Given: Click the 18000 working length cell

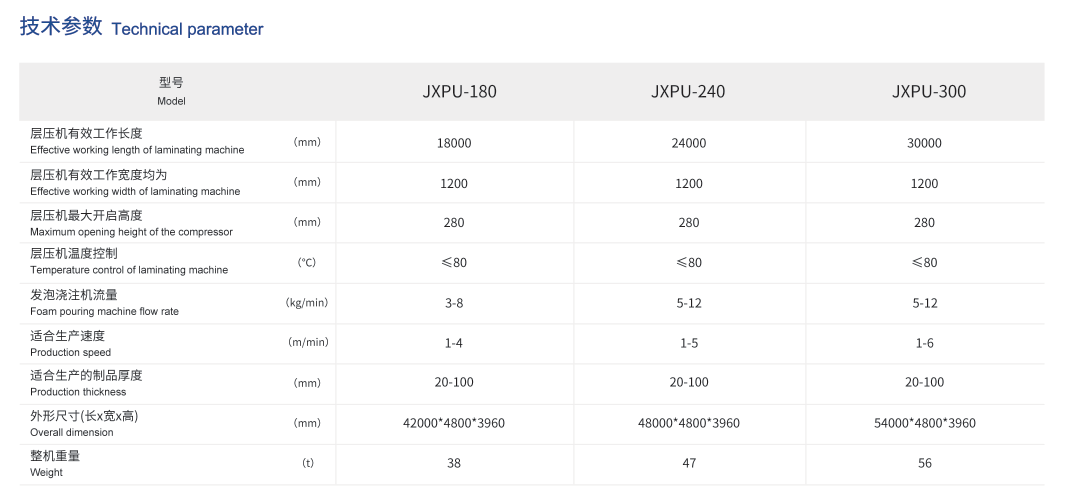Looking at the screenshot, I should [454, 143].
